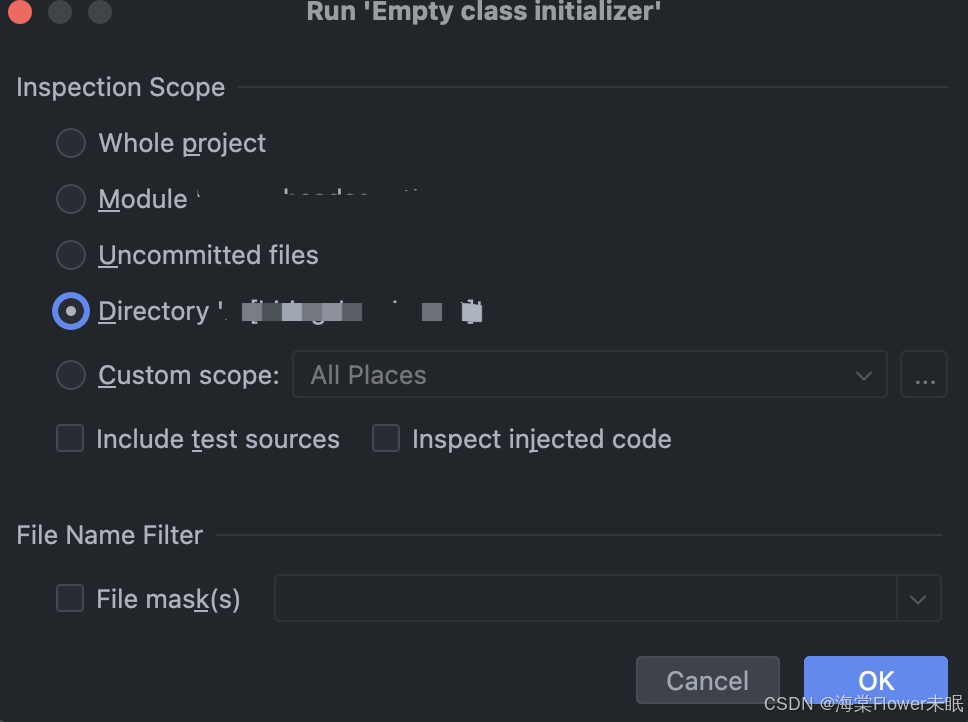Click the gray zoom window button
The width and height of the screenshot is (968, 722).
click(100, 12)
